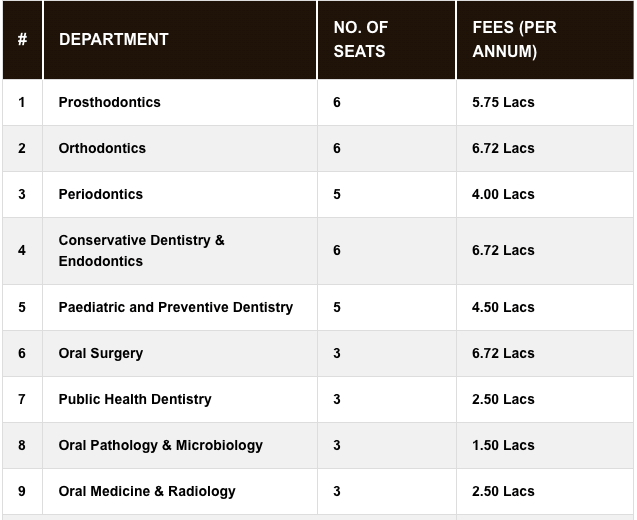Click the NO. OF SEATS header
The width and height of the screenshot is (637, 520).
[x=360, y=40]
